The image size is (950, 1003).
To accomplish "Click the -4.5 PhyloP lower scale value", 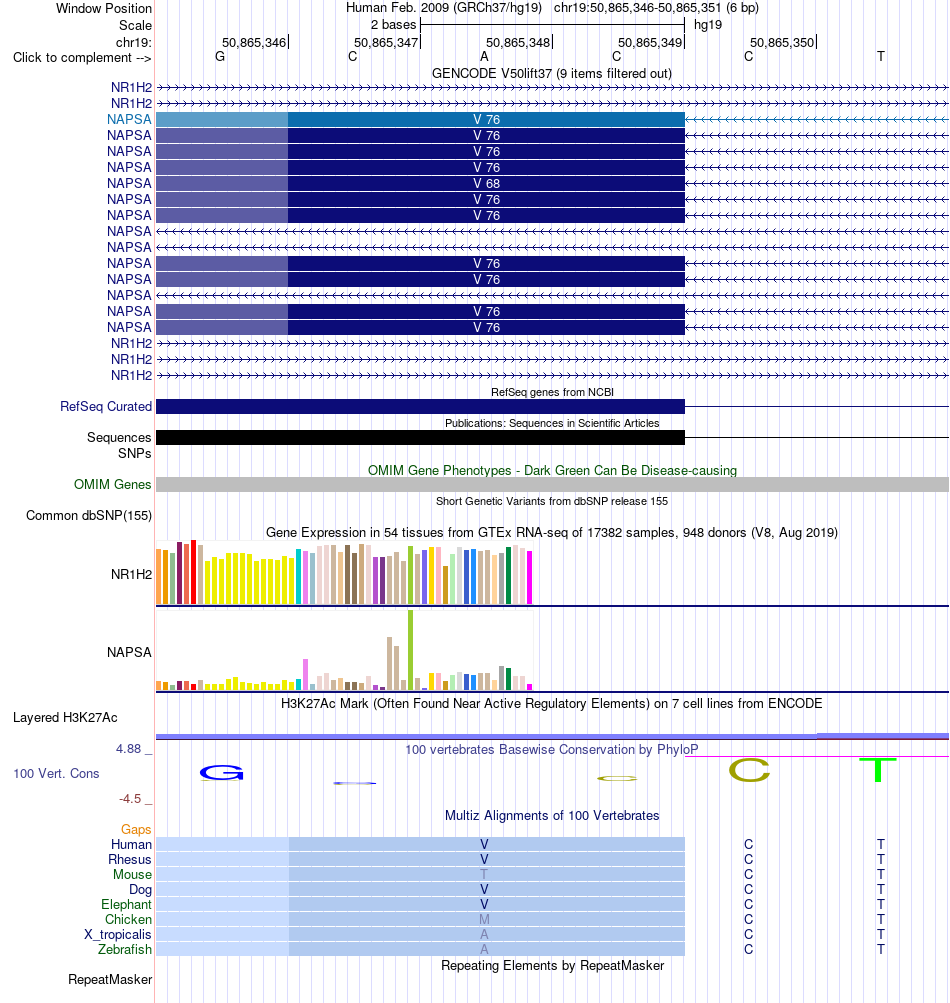I will coord(130,799).
